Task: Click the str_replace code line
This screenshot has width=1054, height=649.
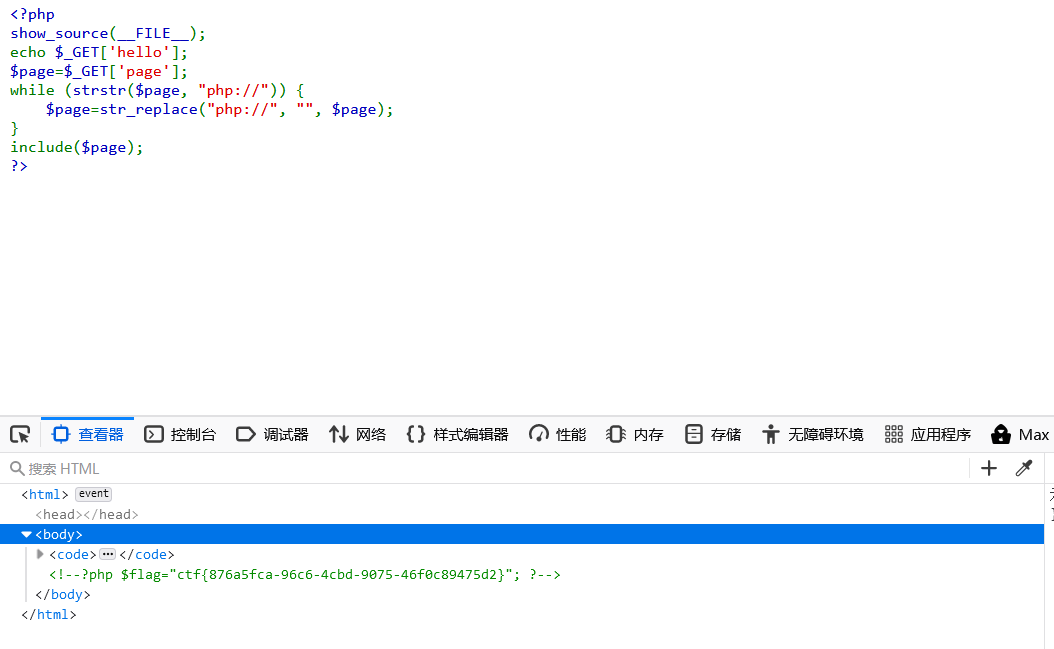Action: pos(219,110)
